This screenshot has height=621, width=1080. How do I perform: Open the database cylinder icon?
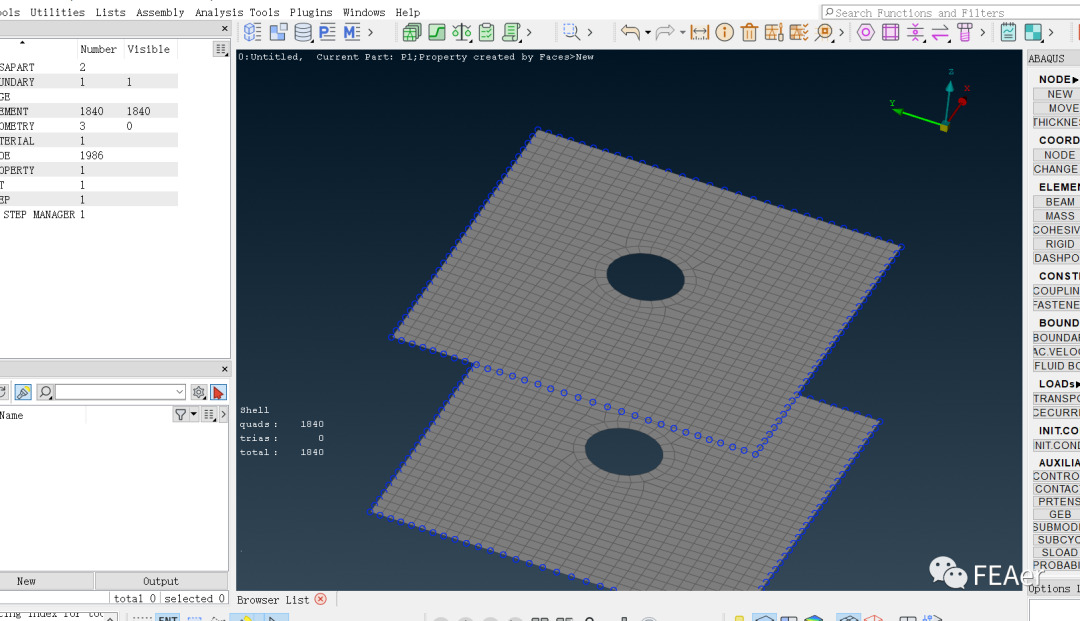[303, 32]
